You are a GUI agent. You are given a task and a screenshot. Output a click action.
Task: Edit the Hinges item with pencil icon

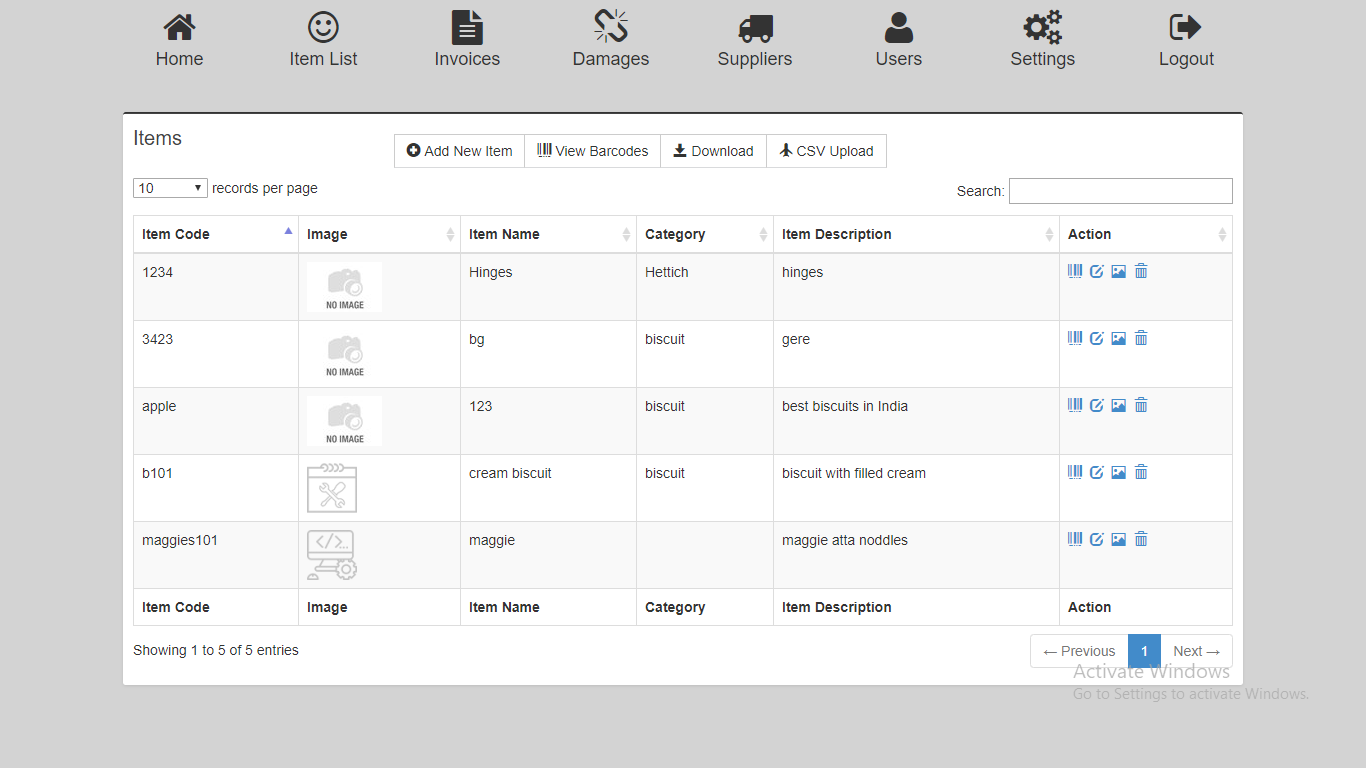coord(1097,271)
